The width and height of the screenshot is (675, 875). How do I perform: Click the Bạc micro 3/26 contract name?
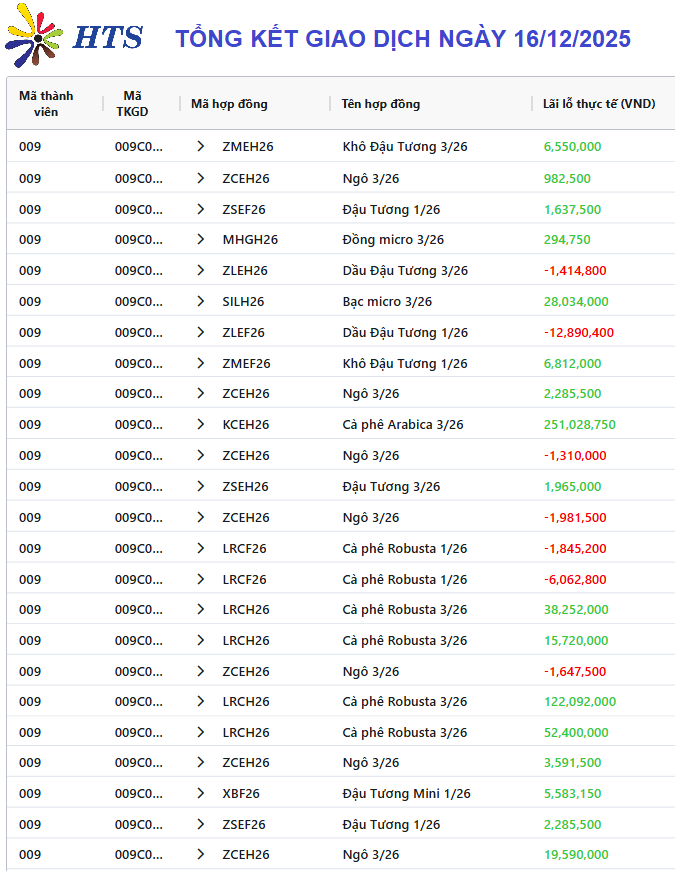tap(387, 302)
